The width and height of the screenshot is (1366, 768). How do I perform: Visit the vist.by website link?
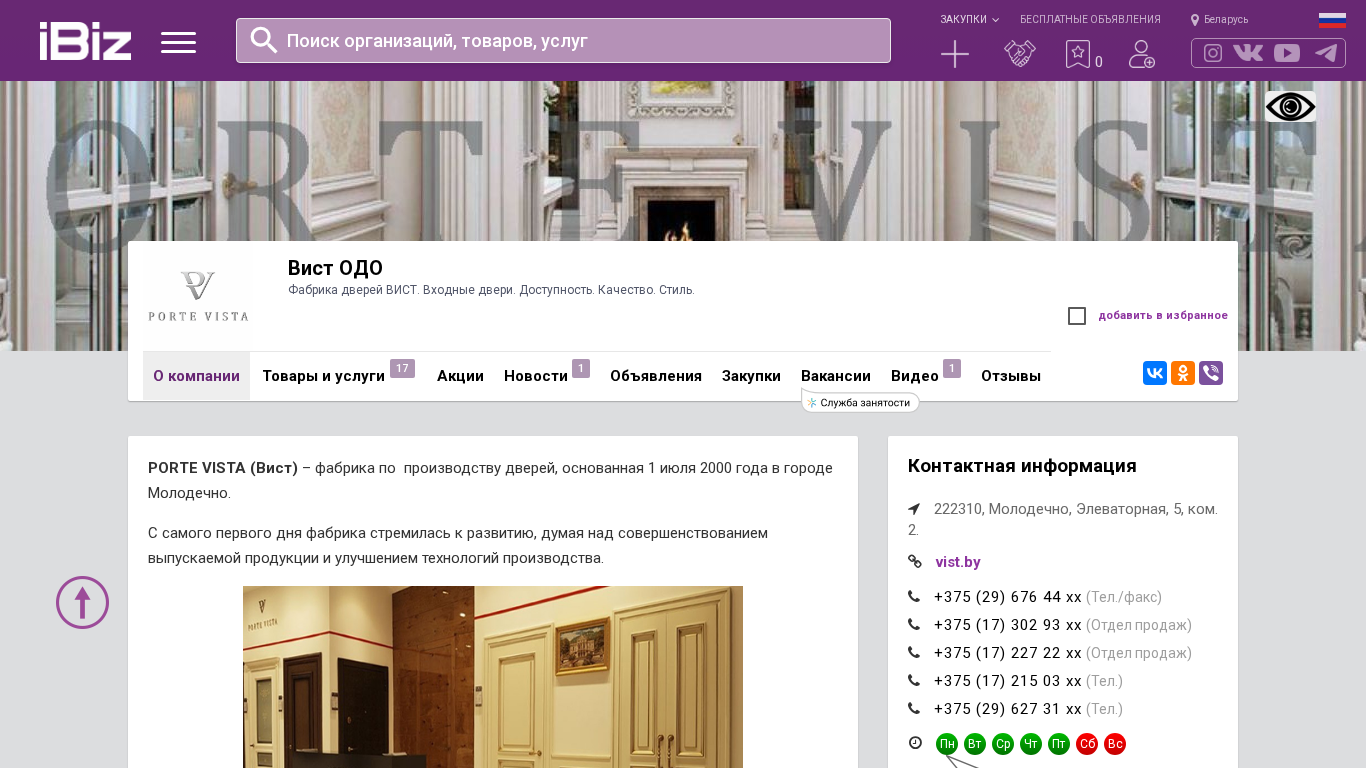click(958, 562)
